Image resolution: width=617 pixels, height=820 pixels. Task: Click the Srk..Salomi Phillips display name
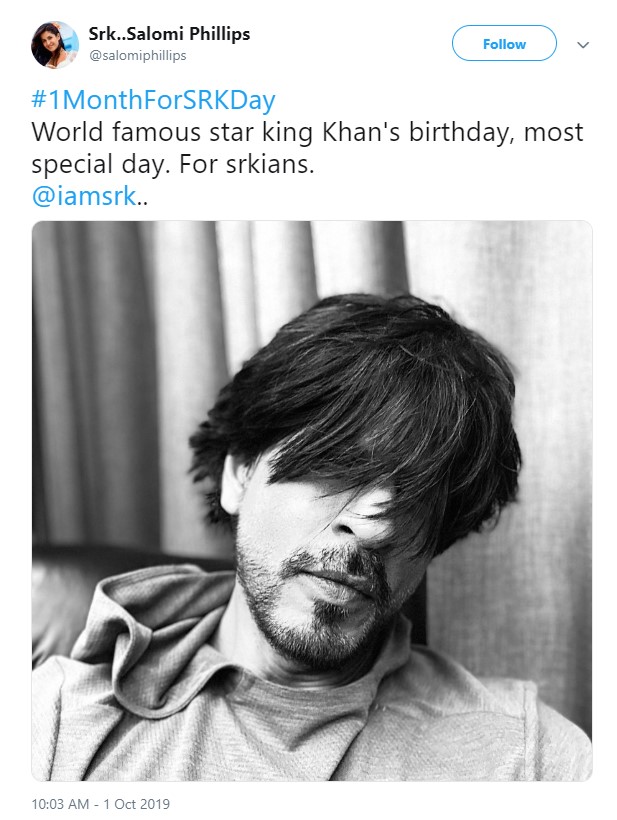(x=169, y=35)
